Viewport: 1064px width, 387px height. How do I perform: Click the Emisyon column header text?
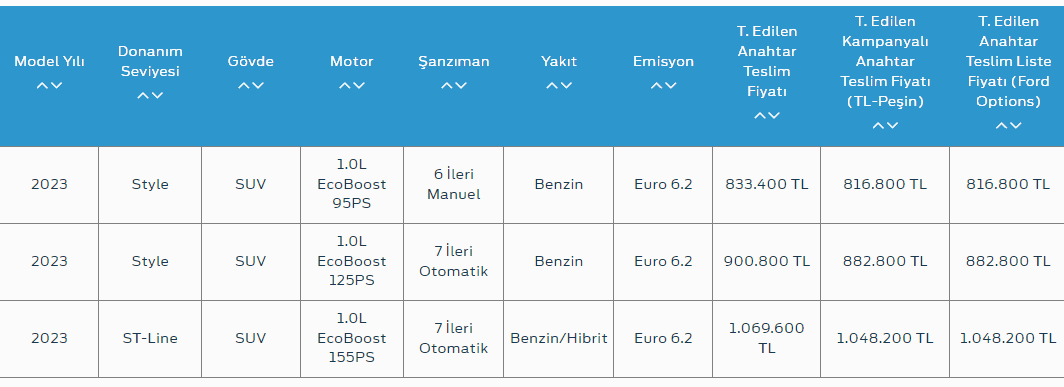664,61
